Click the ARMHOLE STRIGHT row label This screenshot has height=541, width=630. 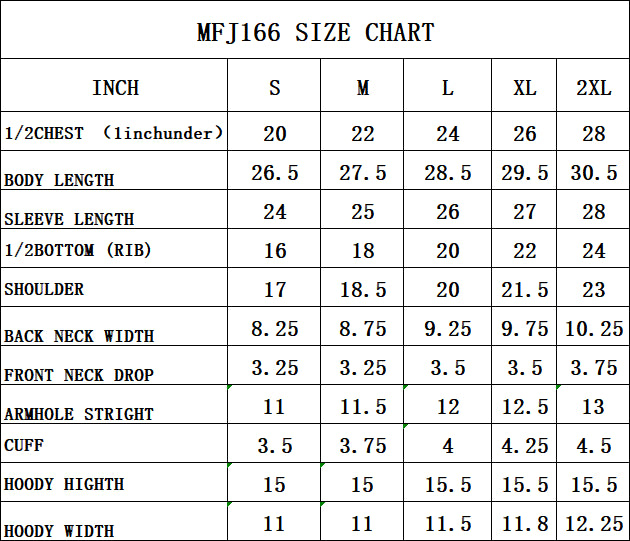79,414
